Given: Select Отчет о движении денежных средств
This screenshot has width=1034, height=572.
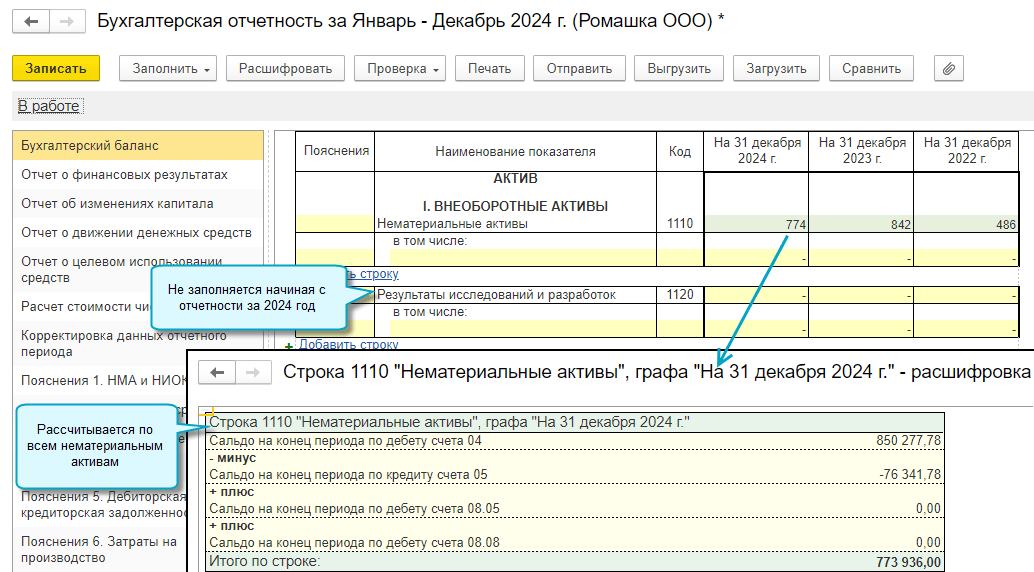Looking at the screenshot, I should [136, 233].
